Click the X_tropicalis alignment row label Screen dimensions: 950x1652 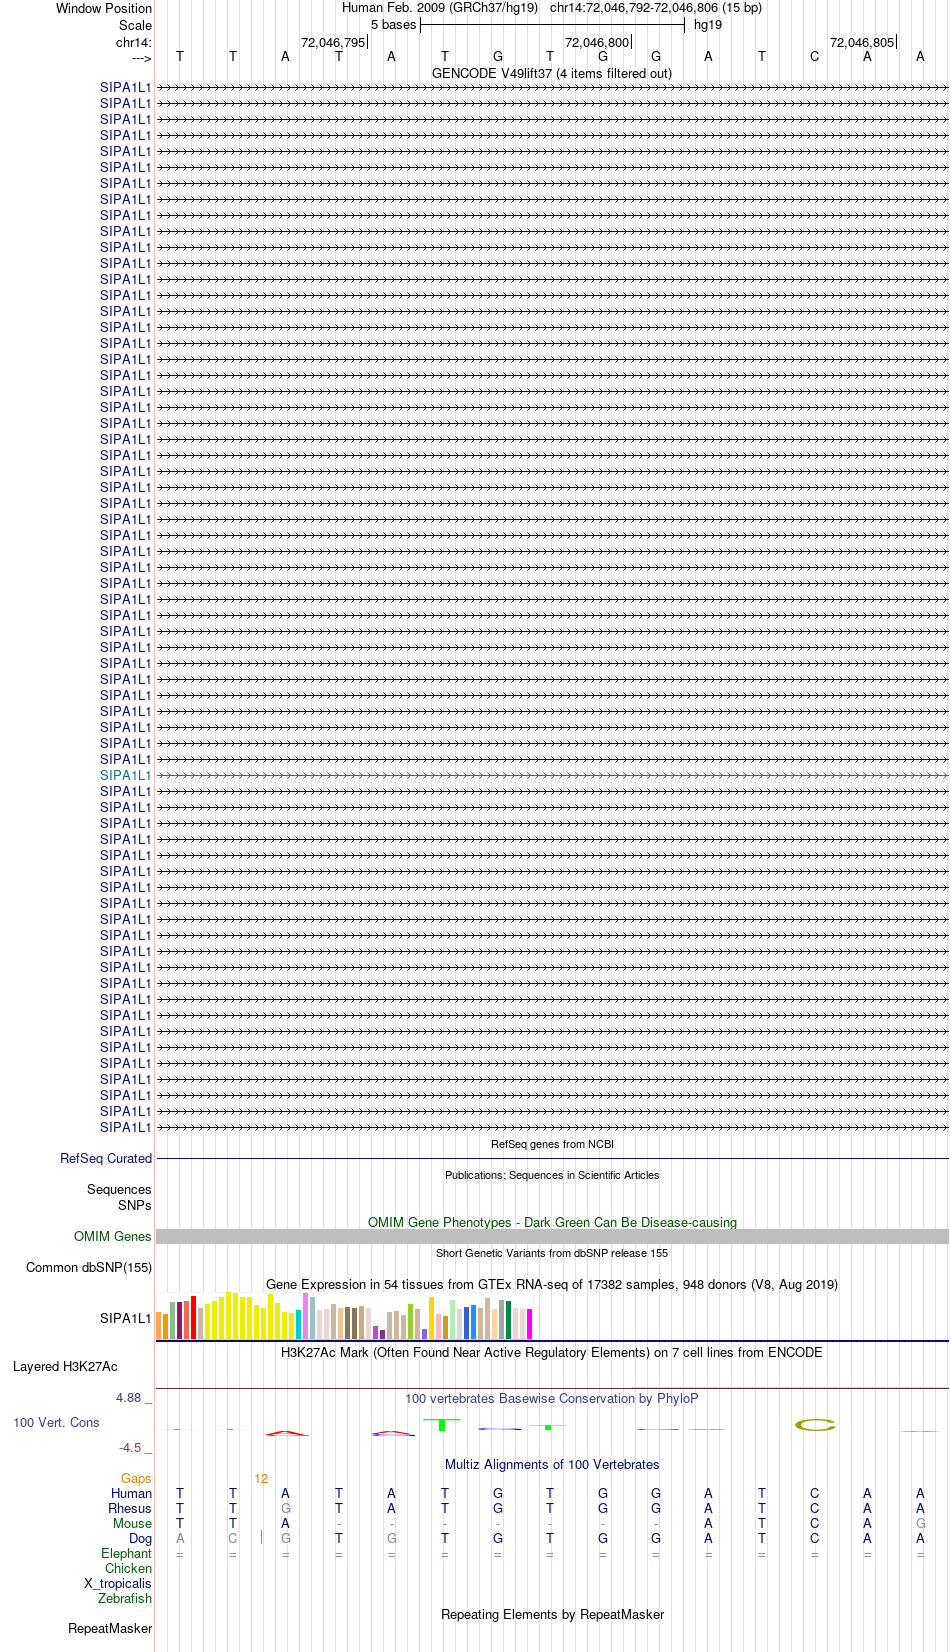click(118, 1583)
